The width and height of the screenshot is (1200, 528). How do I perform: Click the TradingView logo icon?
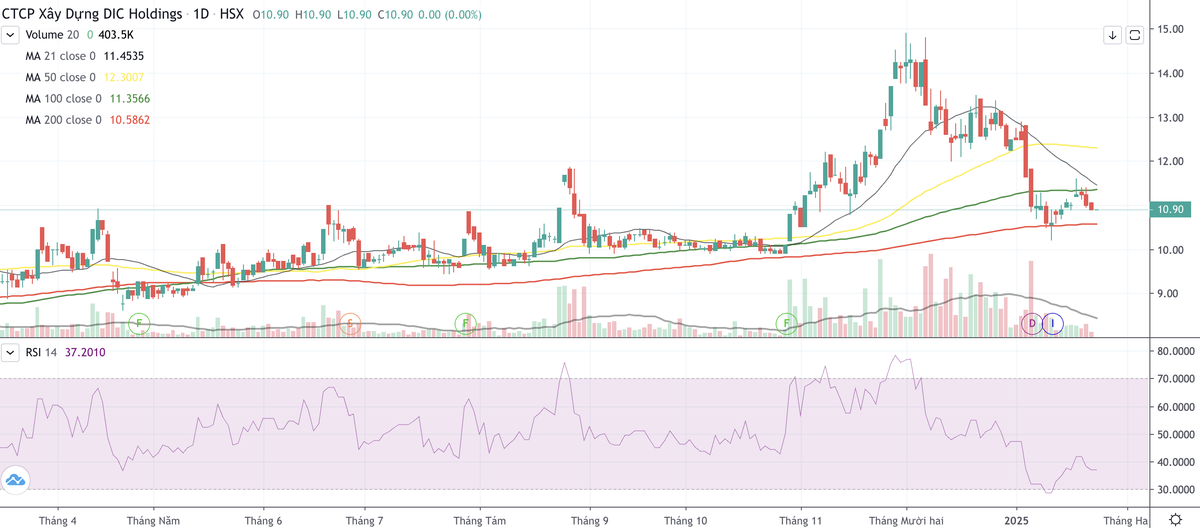15,480
